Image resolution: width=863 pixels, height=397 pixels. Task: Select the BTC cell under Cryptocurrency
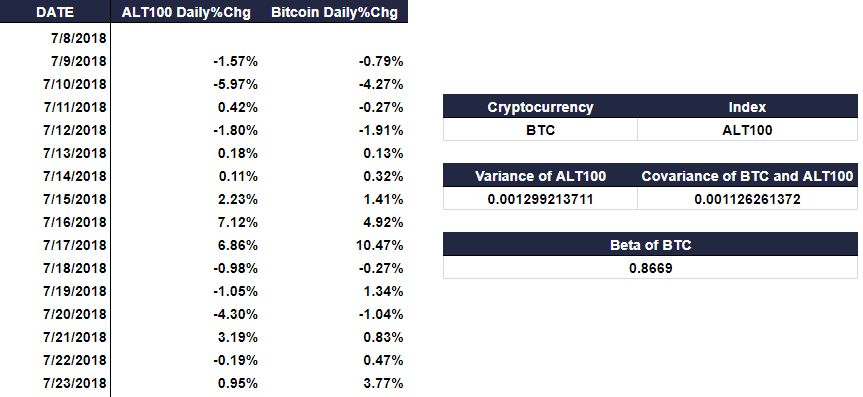click(x=540, y=130)
